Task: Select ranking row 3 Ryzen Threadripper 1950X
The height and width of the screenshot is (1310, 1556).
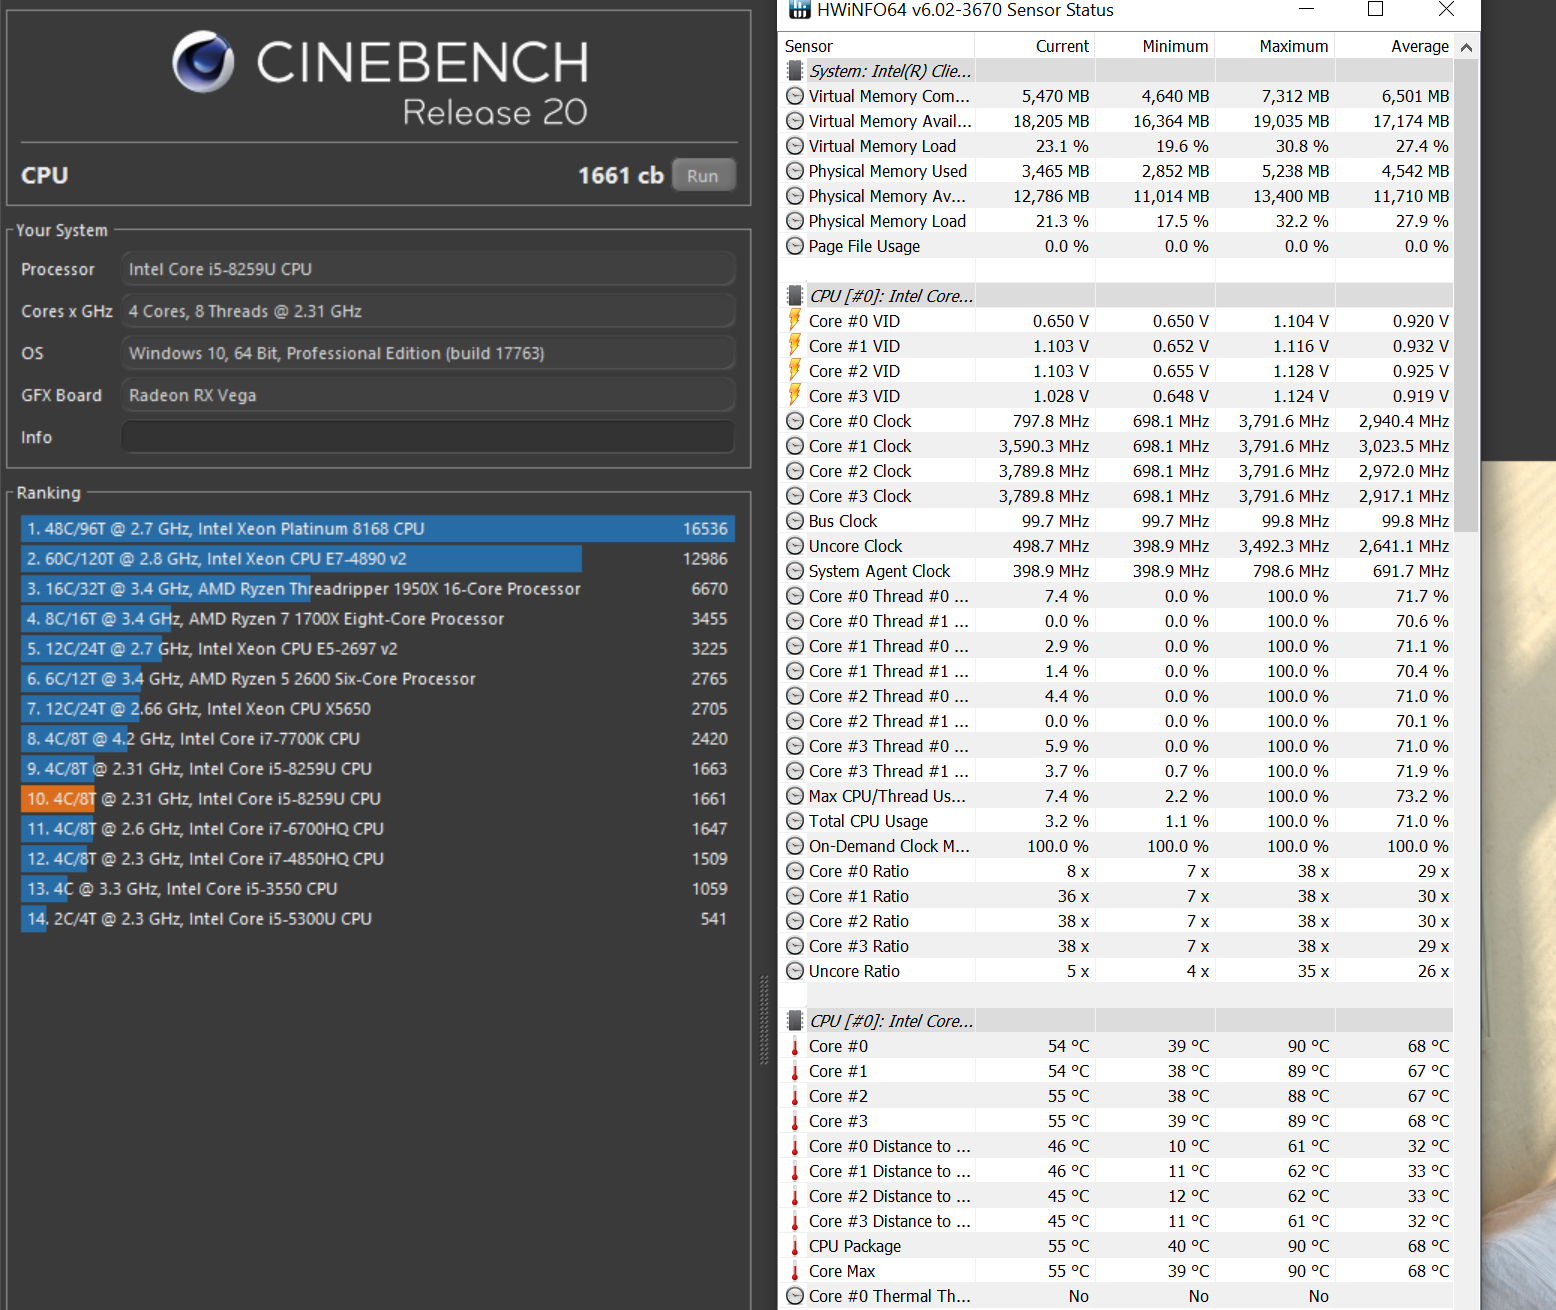Action: click(378, 589)
